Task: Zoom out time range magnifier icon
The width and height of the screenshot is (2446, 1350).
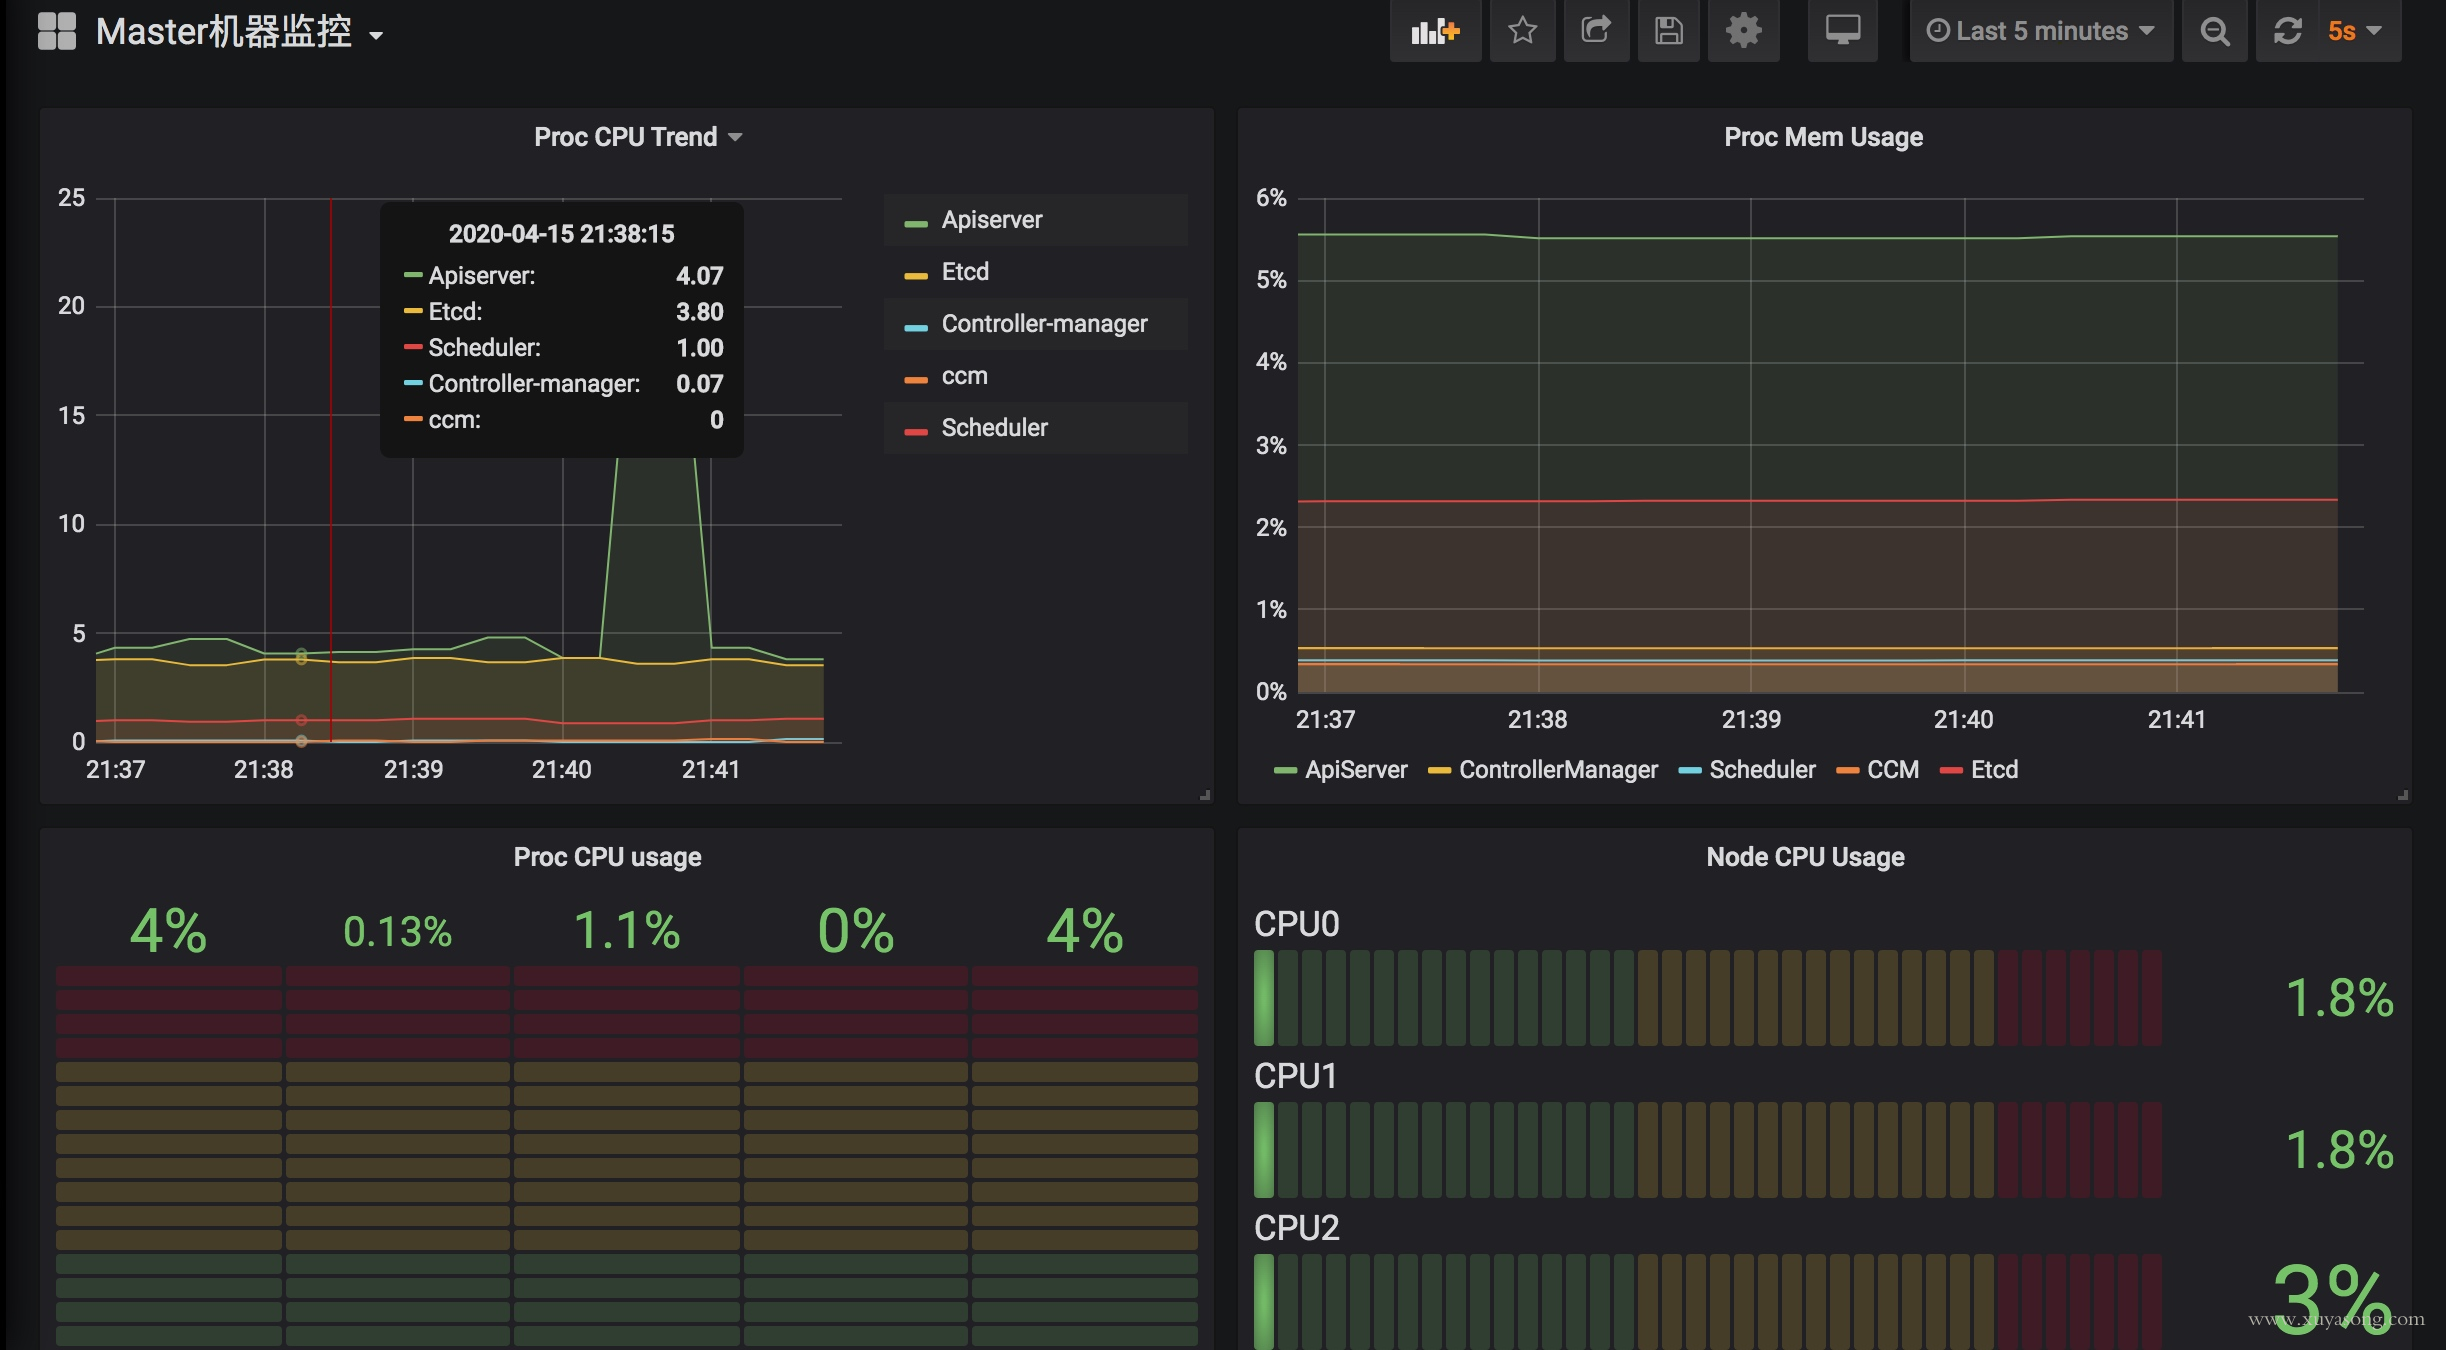Action: [x=2215, y=32]
